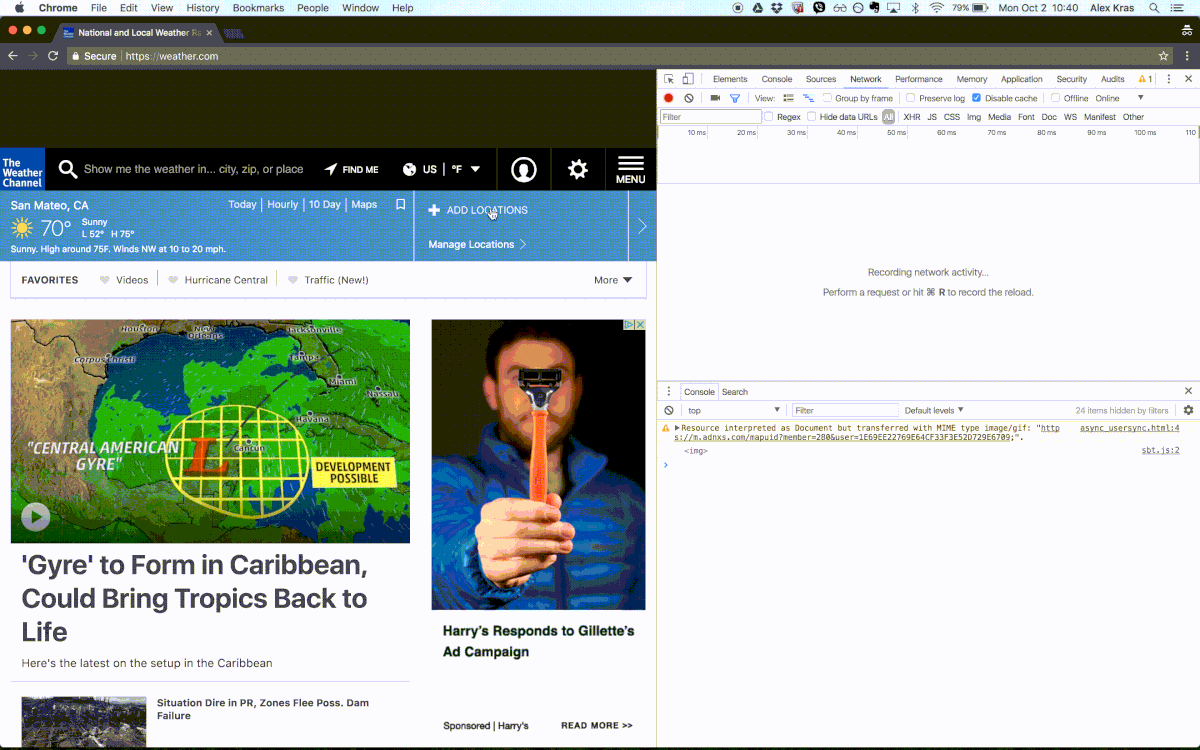The width and height of the screenshot is (1200, 750).
Task: Toggle the network filter funnel icon
Action: [735, 98]
